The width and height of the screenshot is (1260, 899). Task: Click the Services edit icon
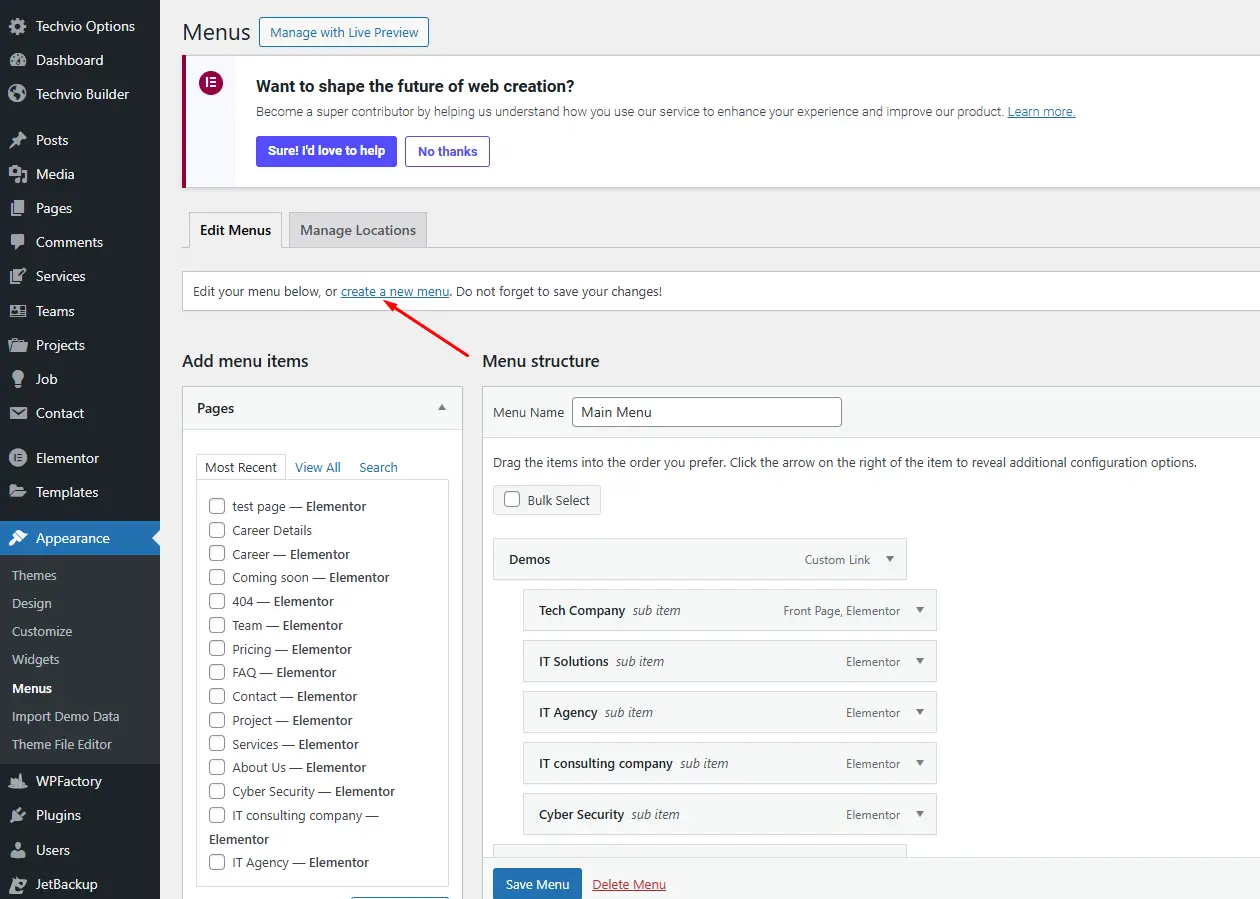tap(17, 276)
